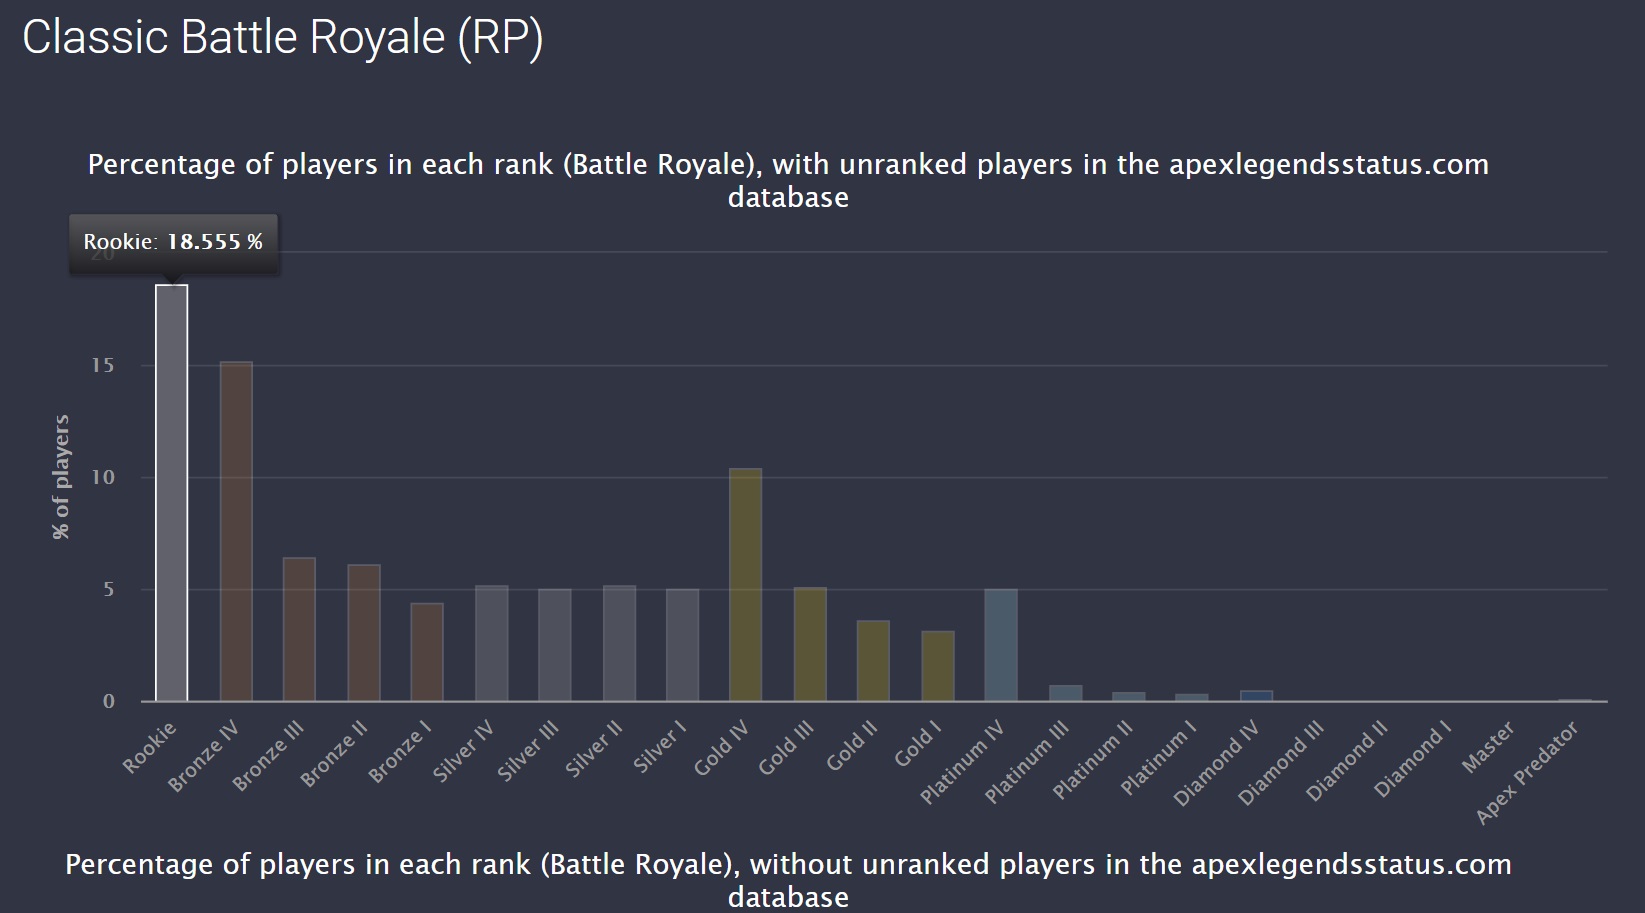Viewport: 1645px width, 913px height.
Task: Click the Master axis label
Action: coord(1488,748)
